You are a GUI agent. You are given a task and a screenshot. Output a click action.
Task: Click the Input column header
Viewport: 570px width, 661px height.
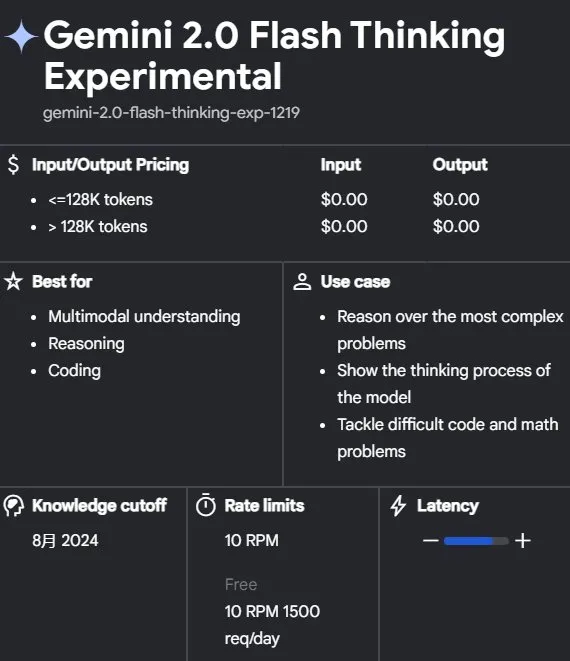coord(341,164)
